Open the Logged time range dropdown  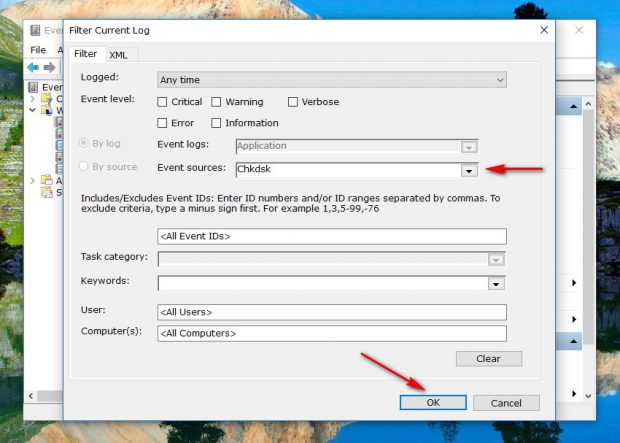[x=332, y=80]
